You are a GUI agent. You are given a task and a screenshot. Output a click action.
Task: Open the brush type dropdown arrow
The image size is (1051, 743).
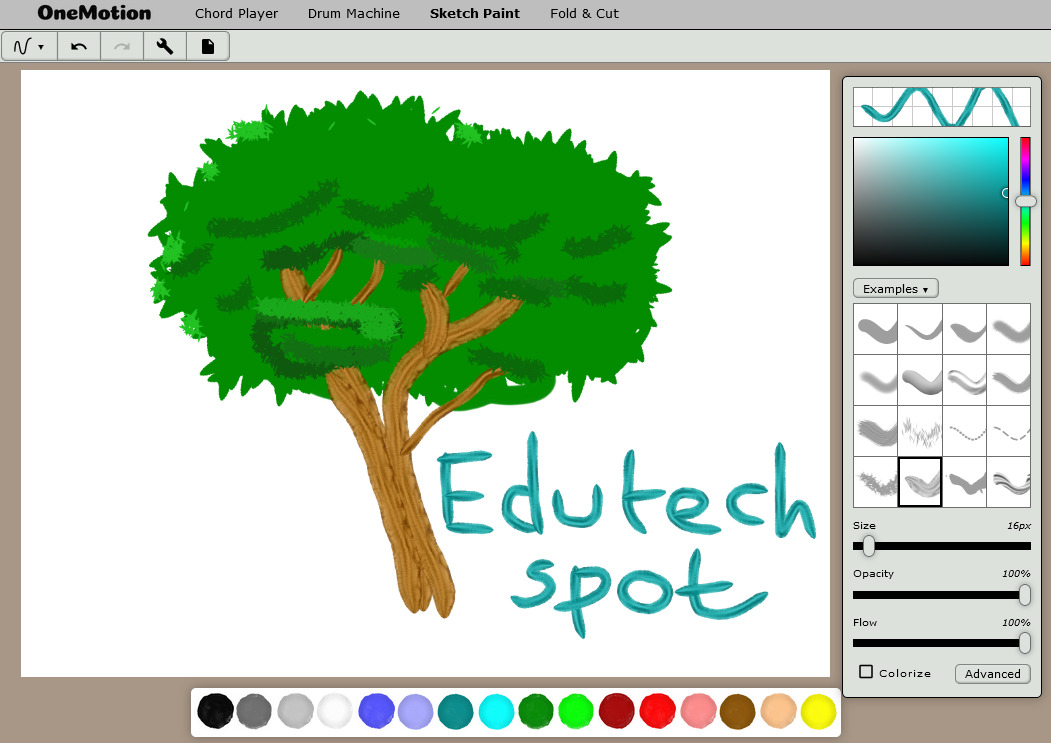40,45
